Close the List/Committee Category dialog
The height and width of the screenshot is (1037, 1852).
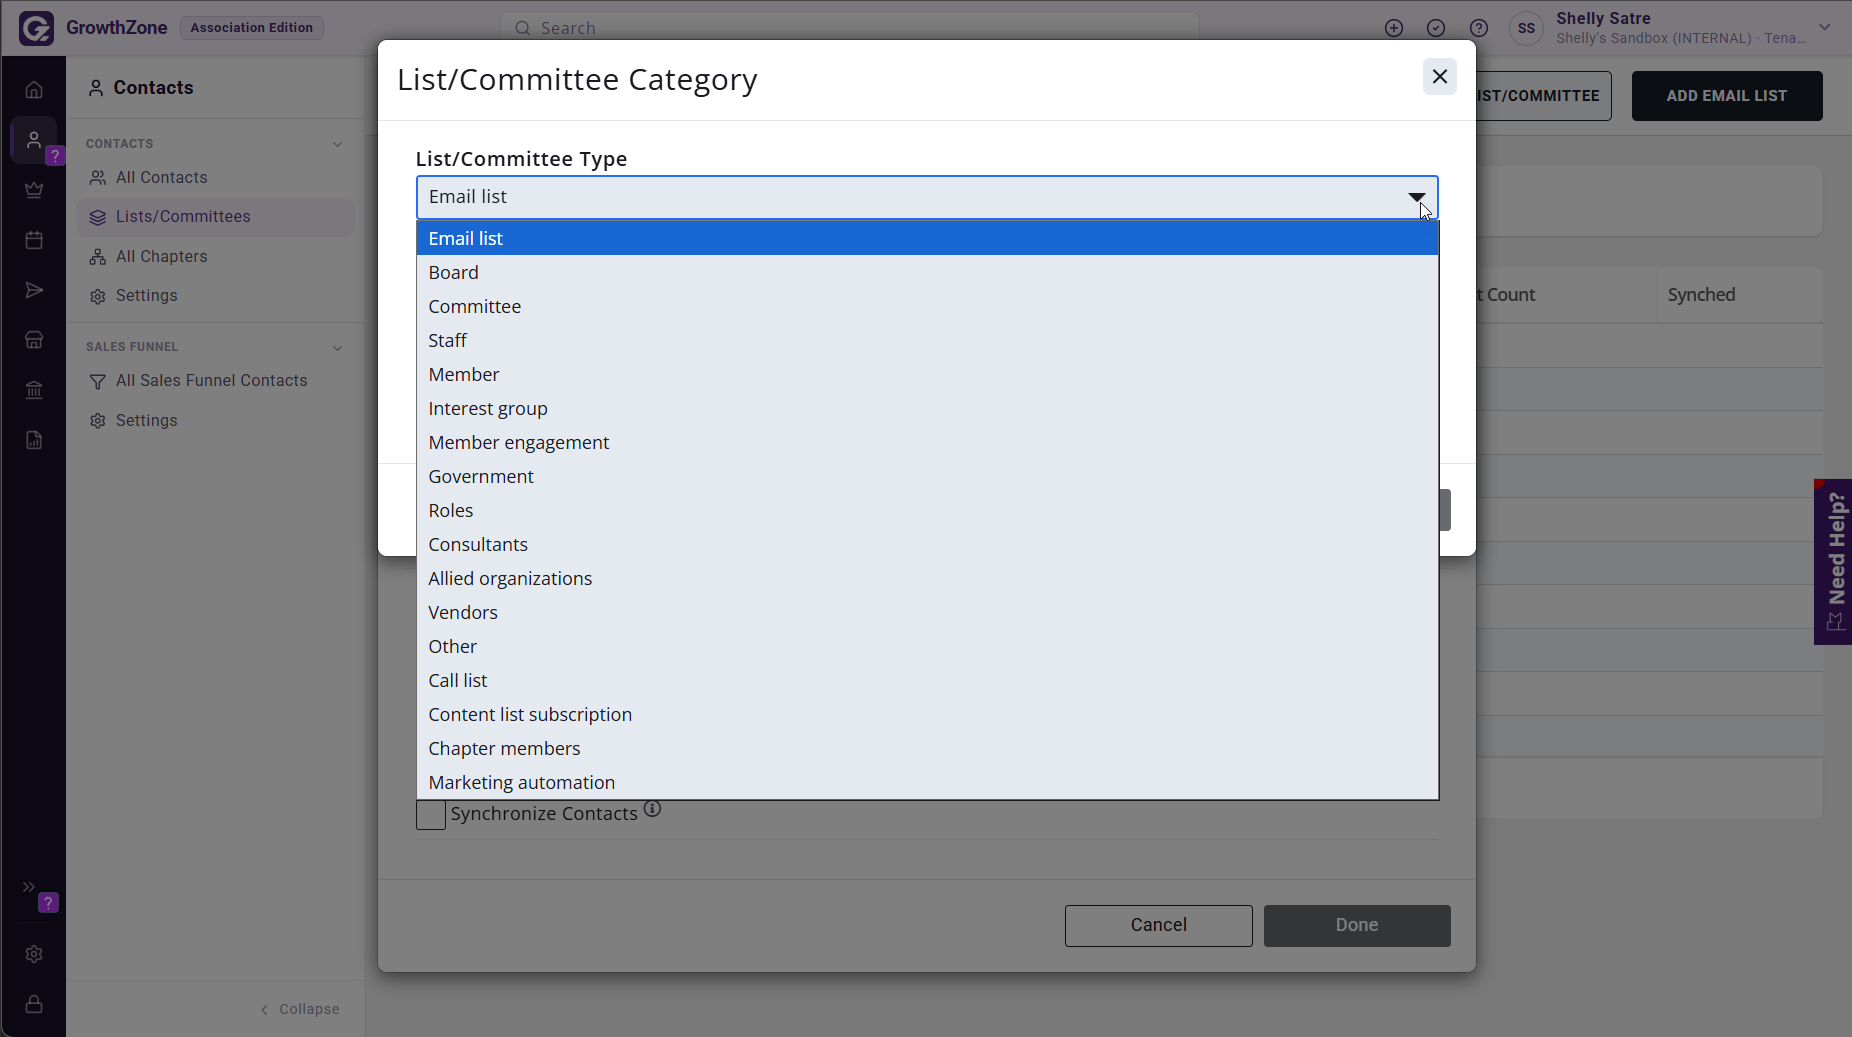coord(1440,76)
